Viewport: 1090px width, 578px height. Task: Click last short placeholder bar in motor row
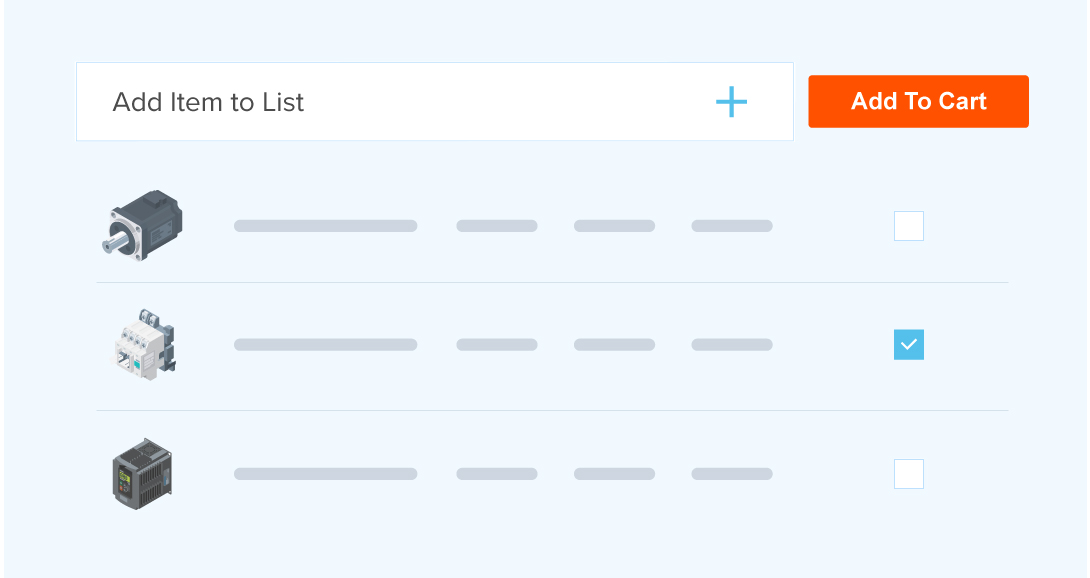click(732, 226)
